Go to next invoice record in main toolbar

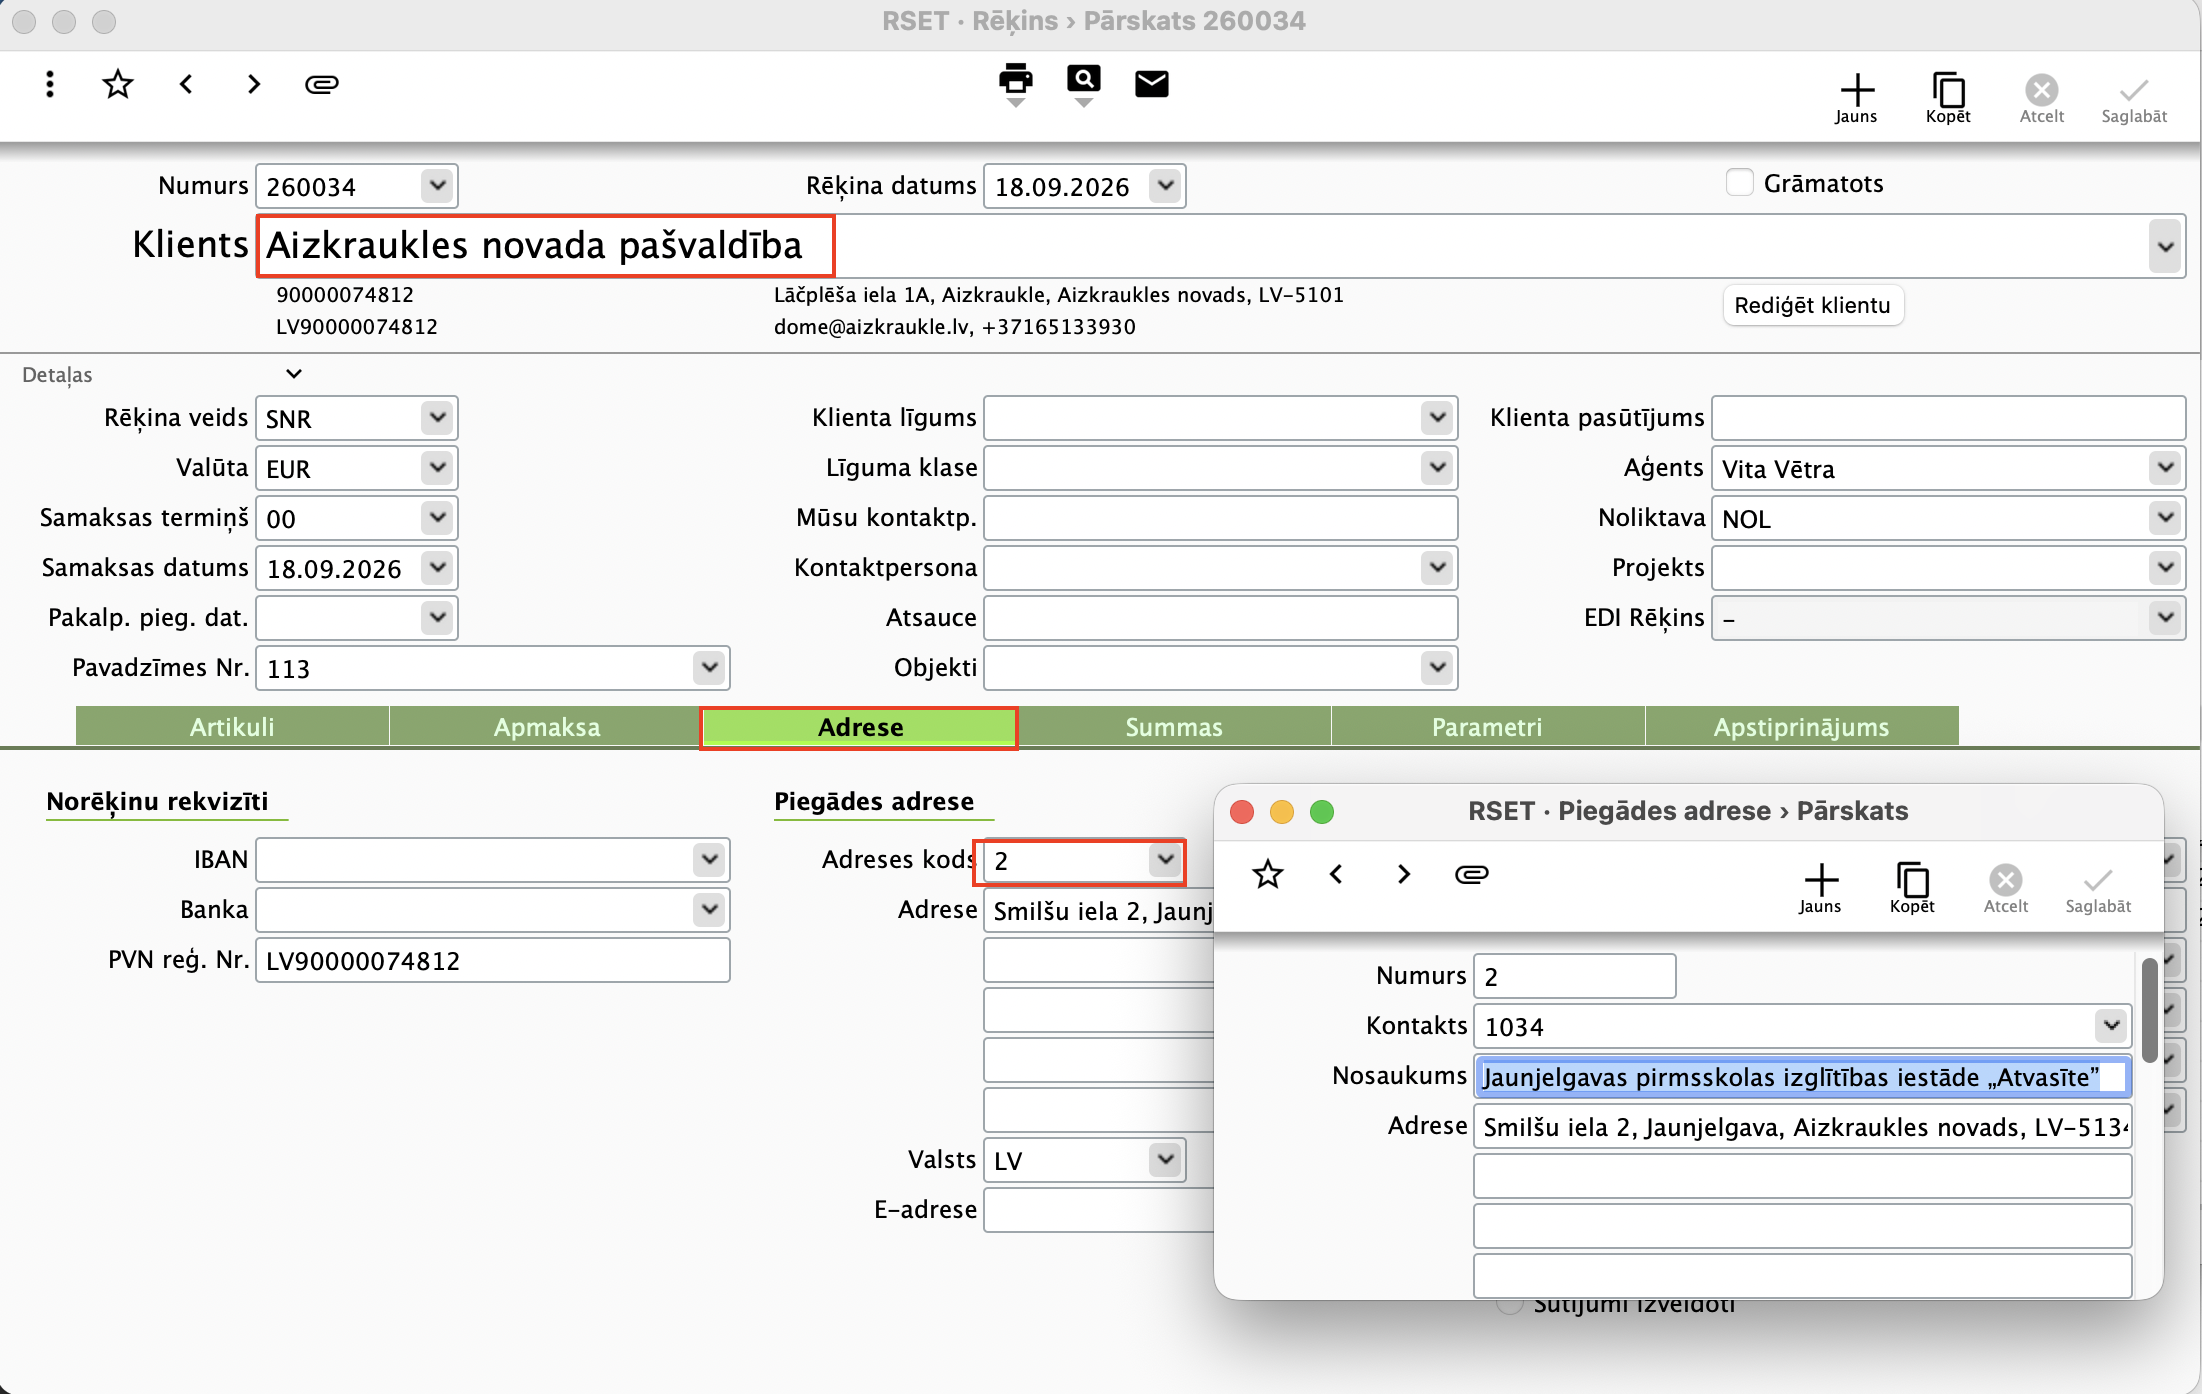tap(254, 84)
